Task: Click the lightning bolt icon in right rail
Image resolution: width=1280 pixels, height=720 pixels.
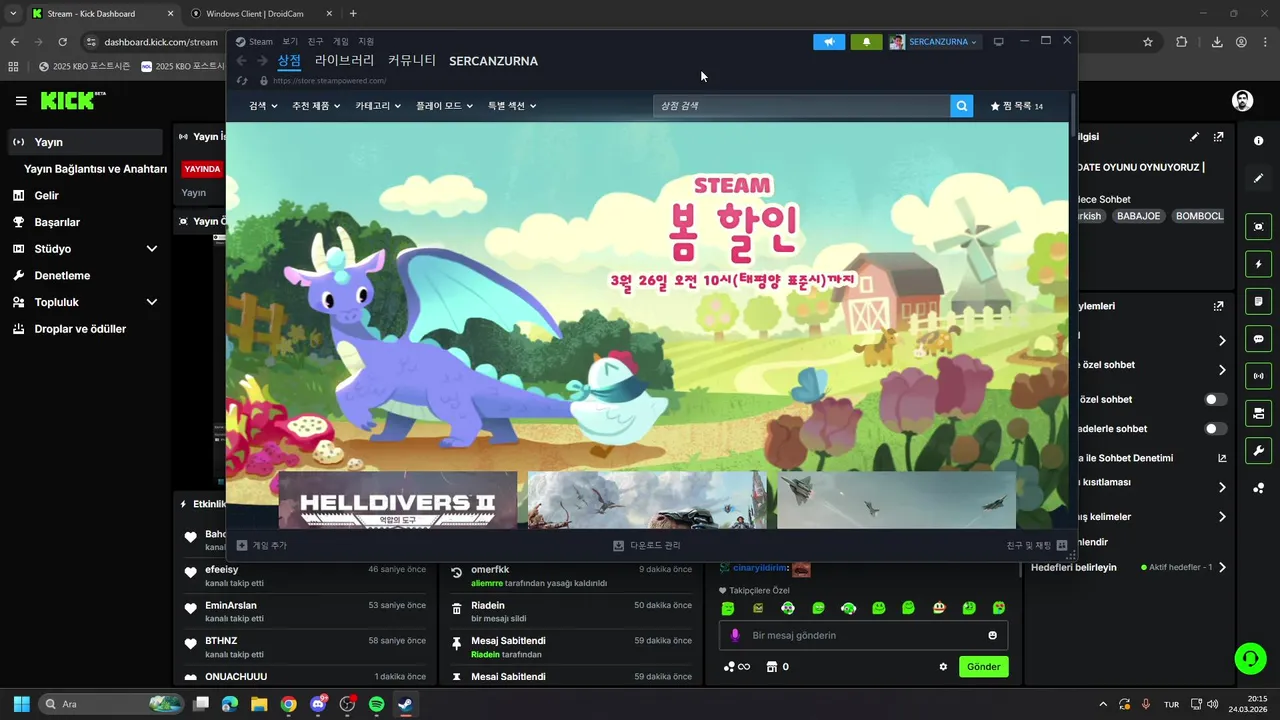Action: pyautogui.click(x=1258, y=264)
